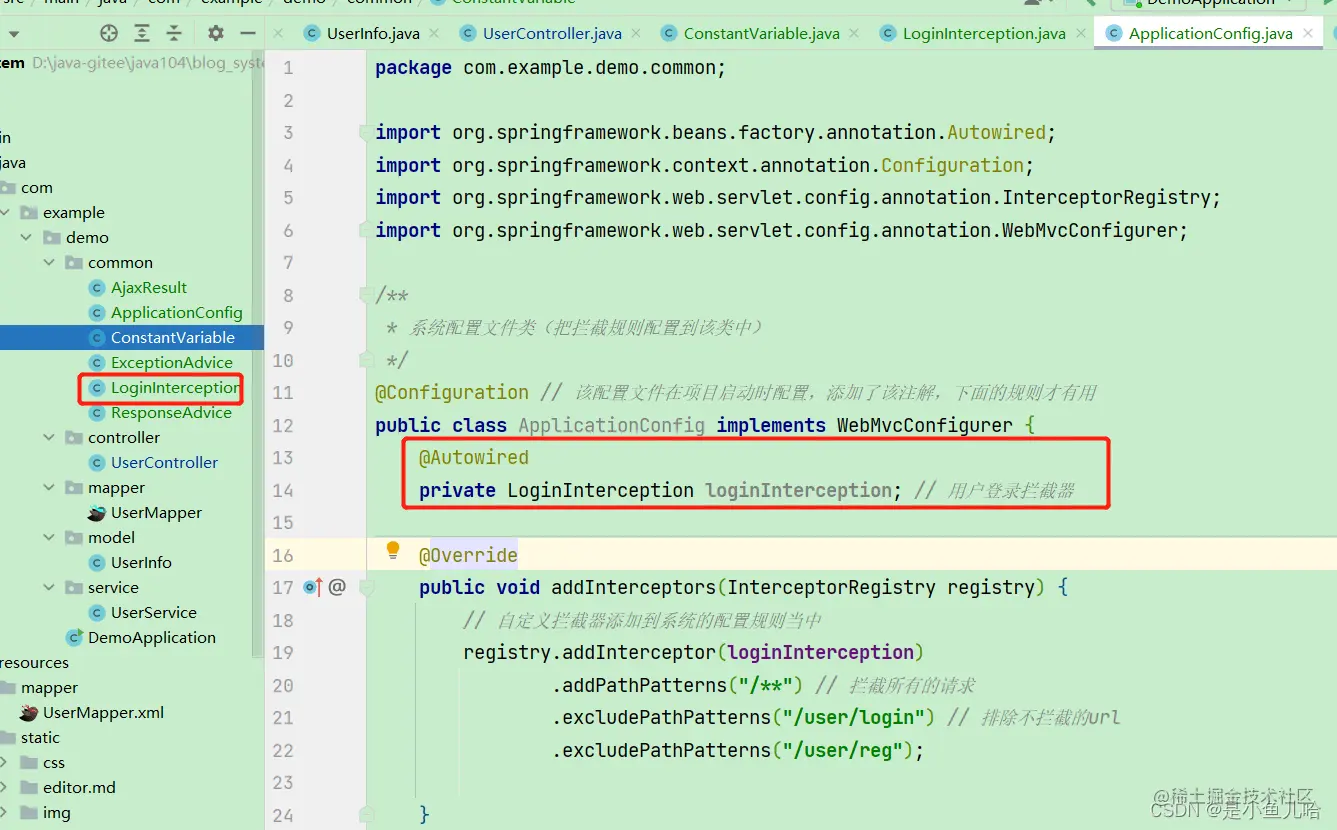Close the LoginInterception.java tab

click(x=1082, y=33)
